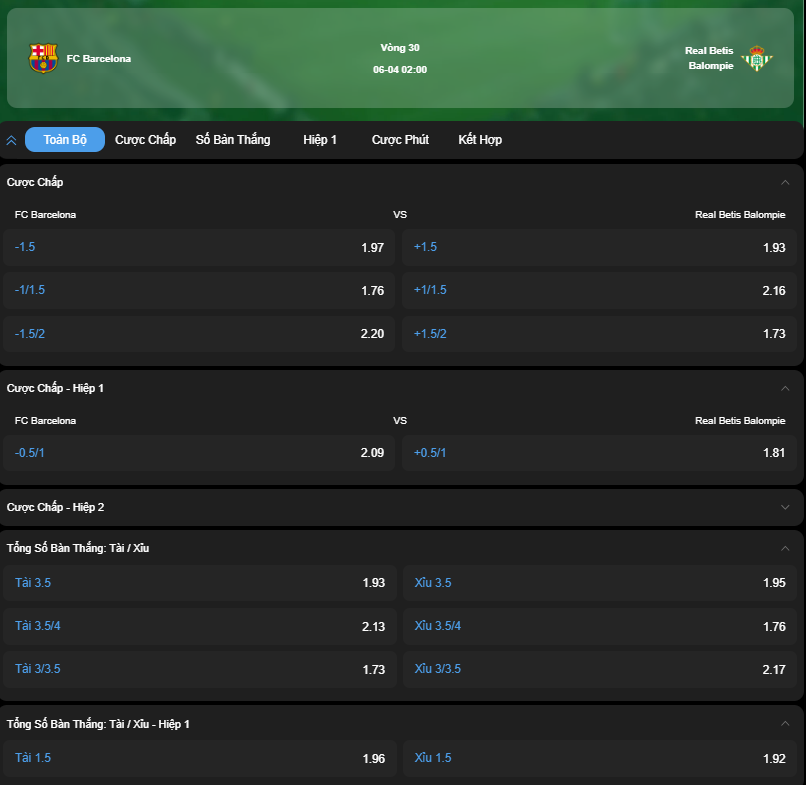
Task: Bet Xỉu 3.5 at 1.95
Action: 600,583
